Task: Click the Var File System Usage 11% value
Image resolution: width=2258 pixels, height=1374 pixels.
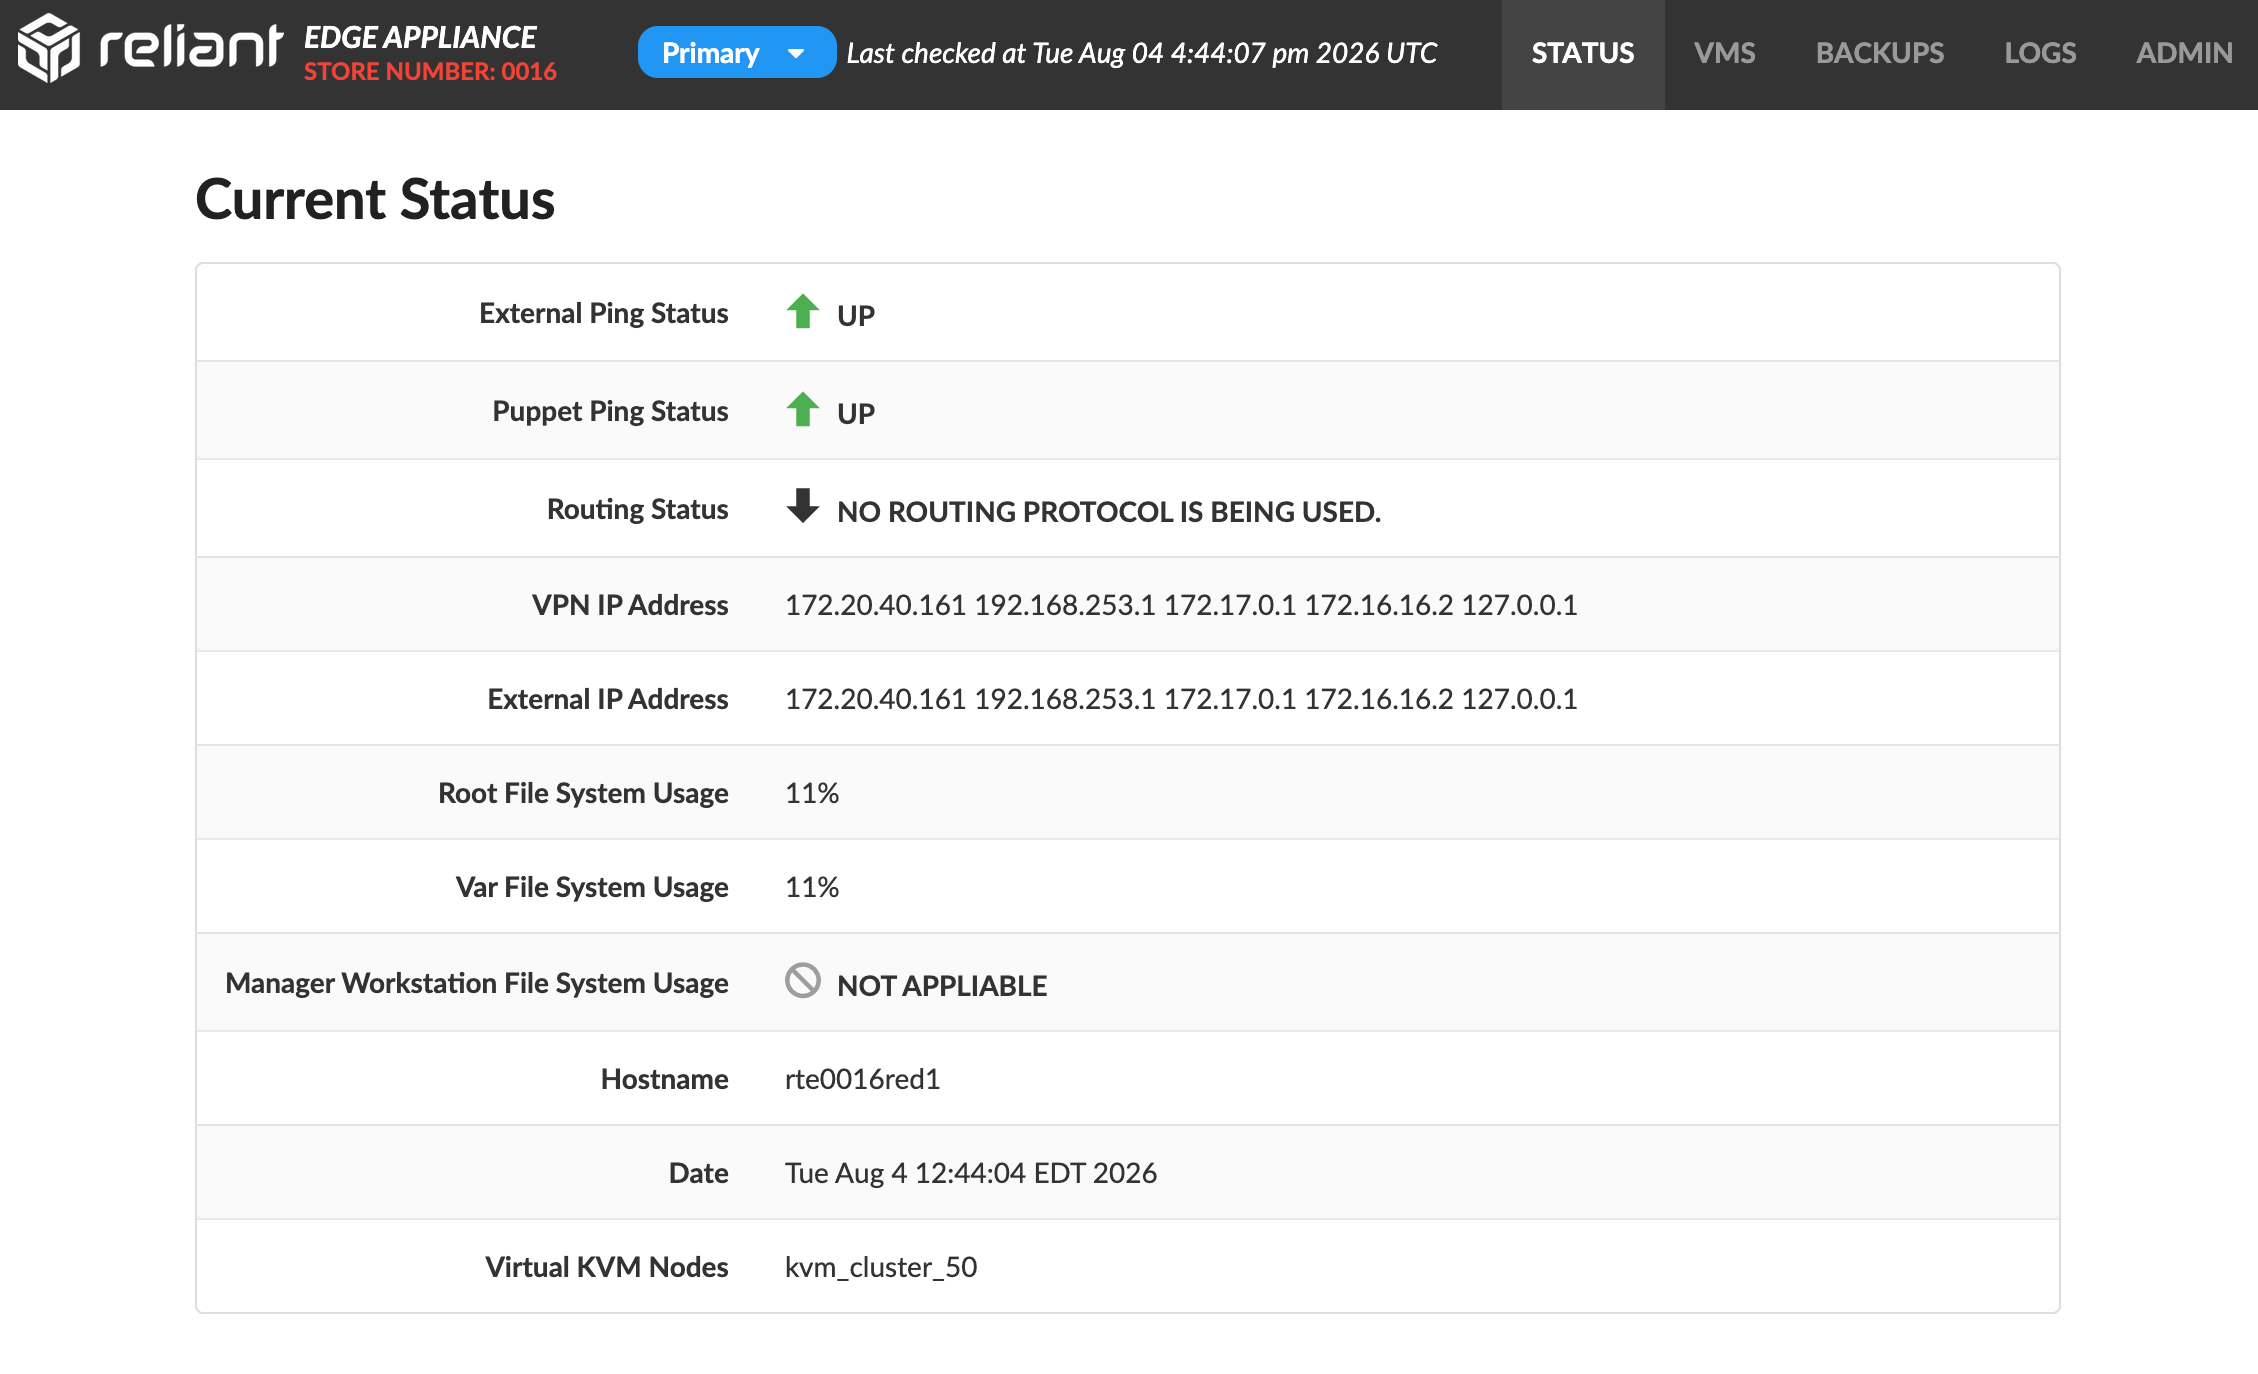Action: click(x=812, y=887)
